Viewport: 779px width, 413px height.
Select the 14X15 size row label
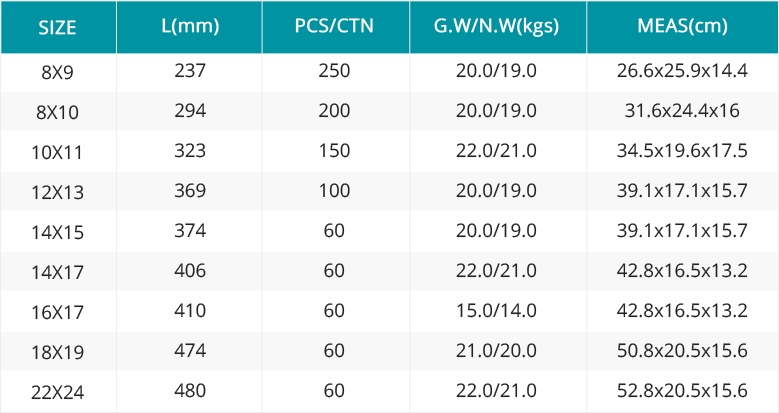[58, 233]
